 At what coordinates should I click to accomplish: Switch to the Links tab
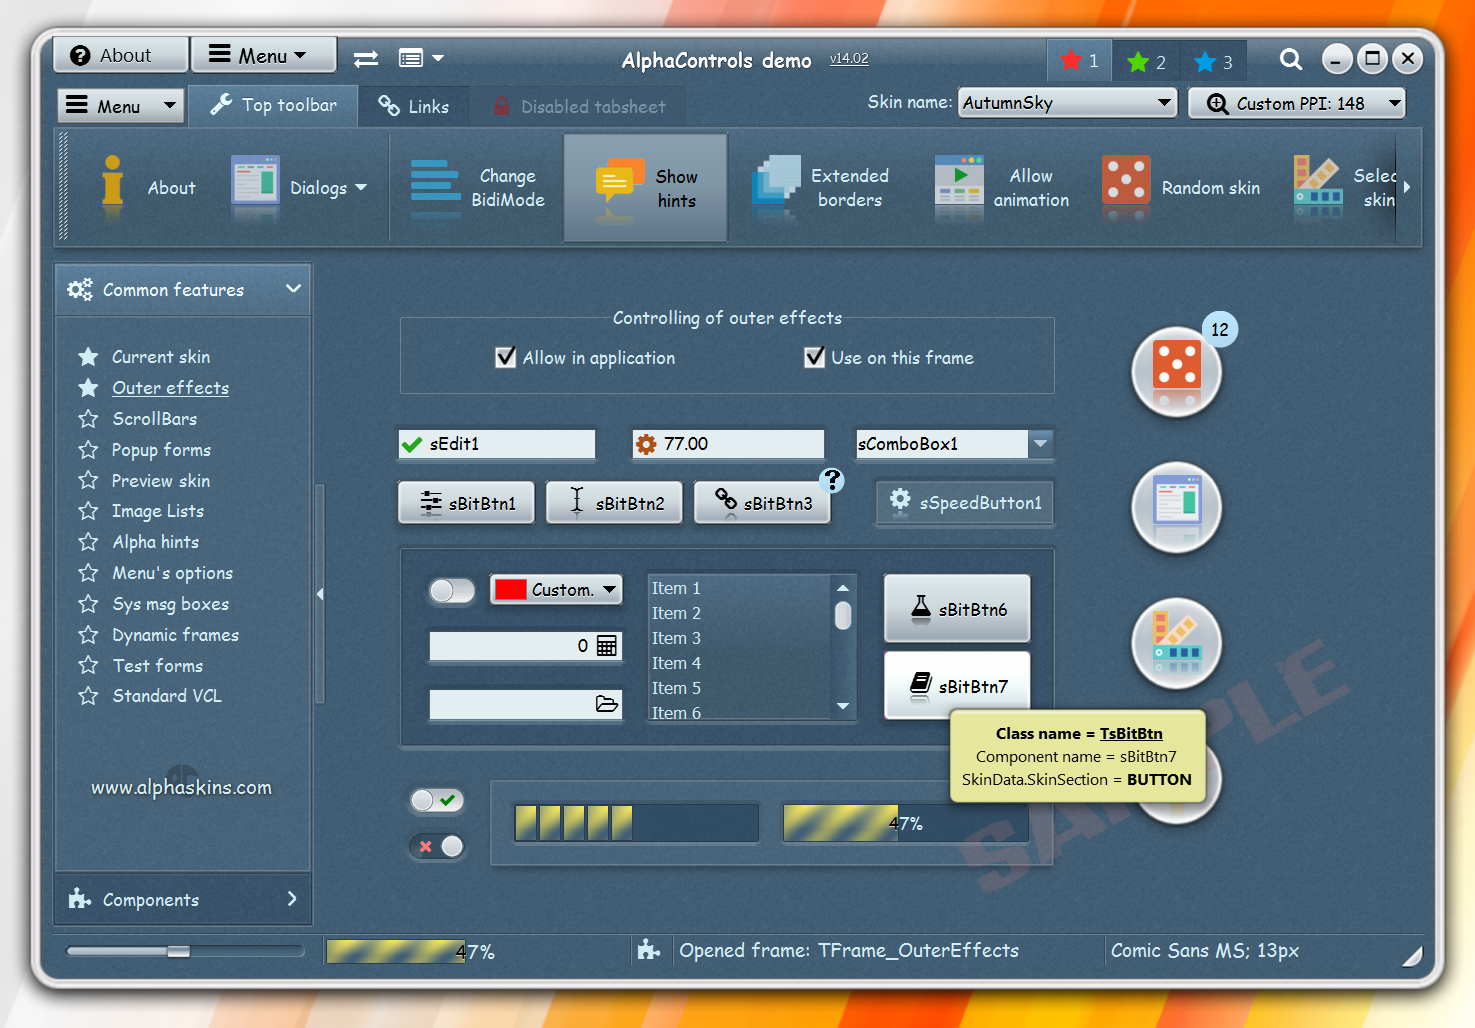[413, 106]
